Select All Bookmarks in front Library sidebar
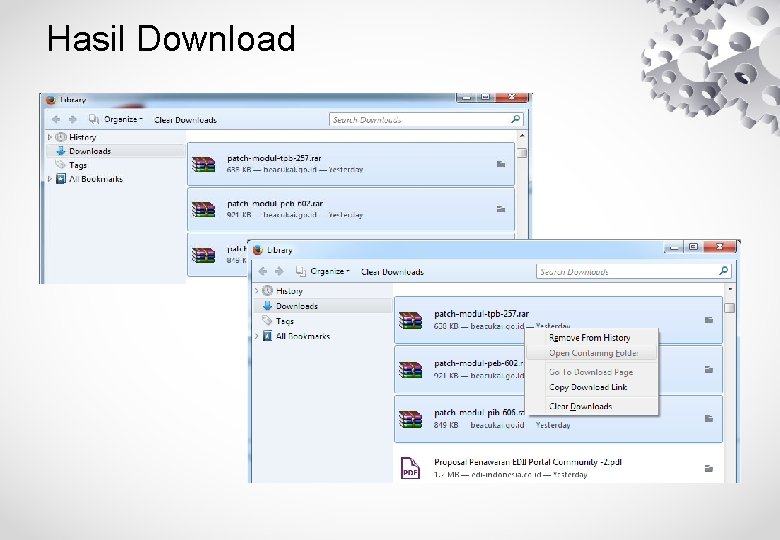 (x=303, y=336)
